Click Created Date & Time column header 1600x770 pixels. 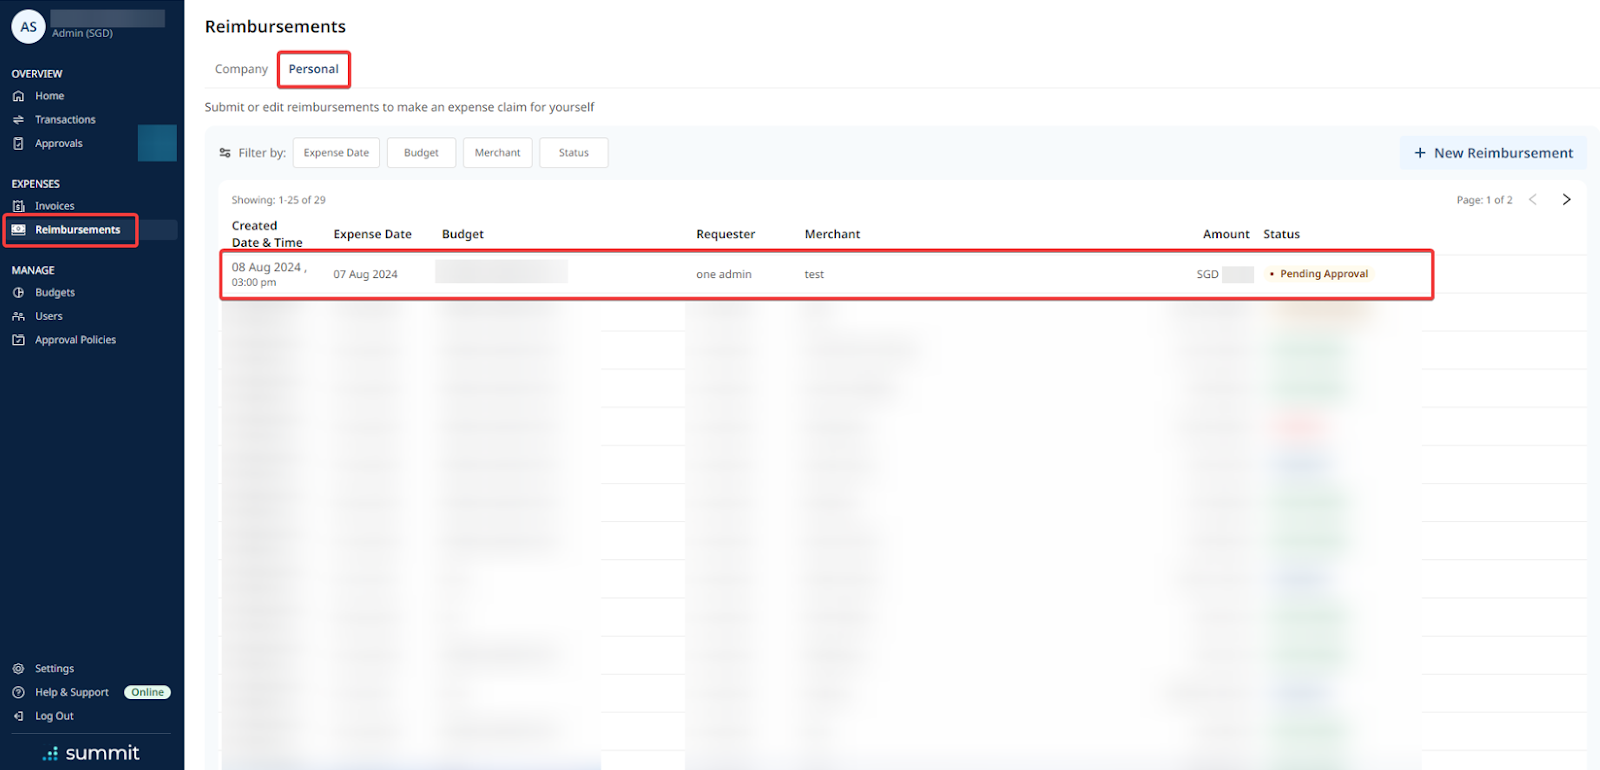point(267,234)
